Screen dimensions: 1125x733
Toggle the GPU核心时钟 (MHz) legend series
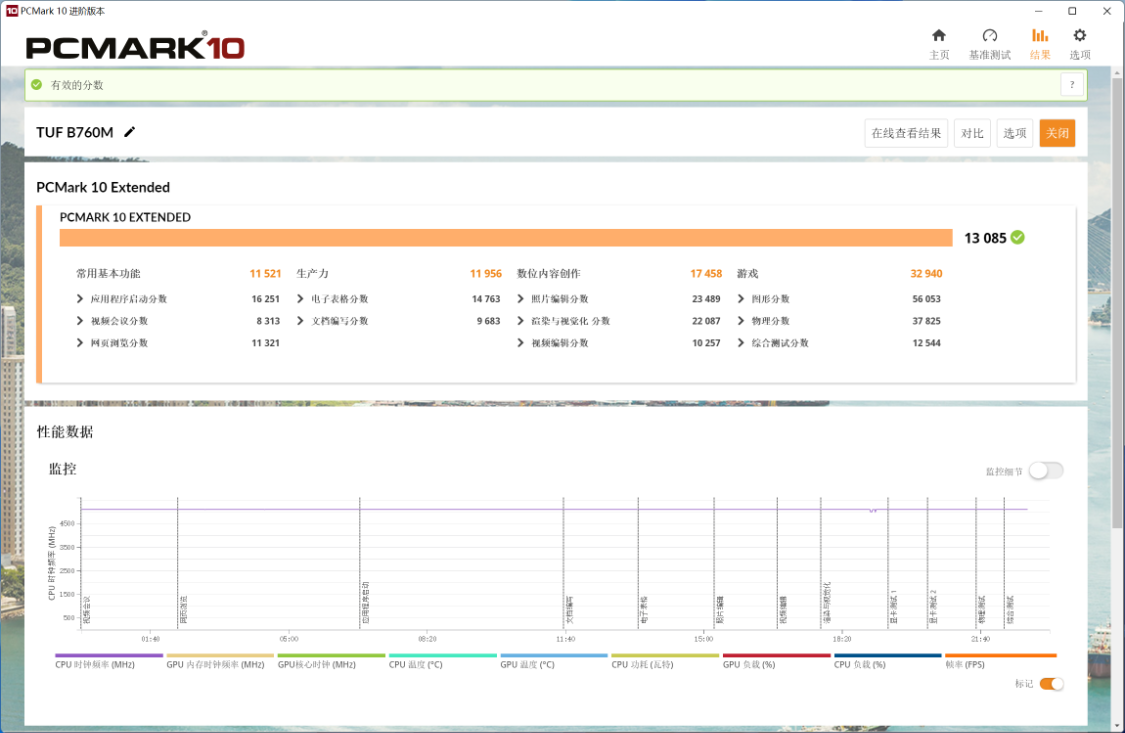(x=331, y=661)
